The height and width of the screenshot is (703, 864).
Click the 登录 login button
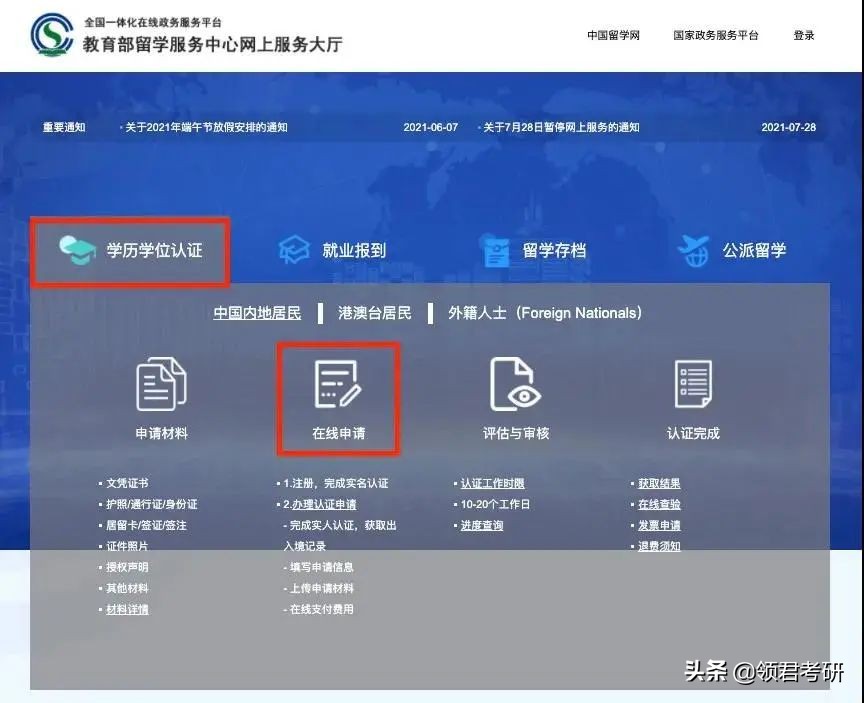coord(802,35)
